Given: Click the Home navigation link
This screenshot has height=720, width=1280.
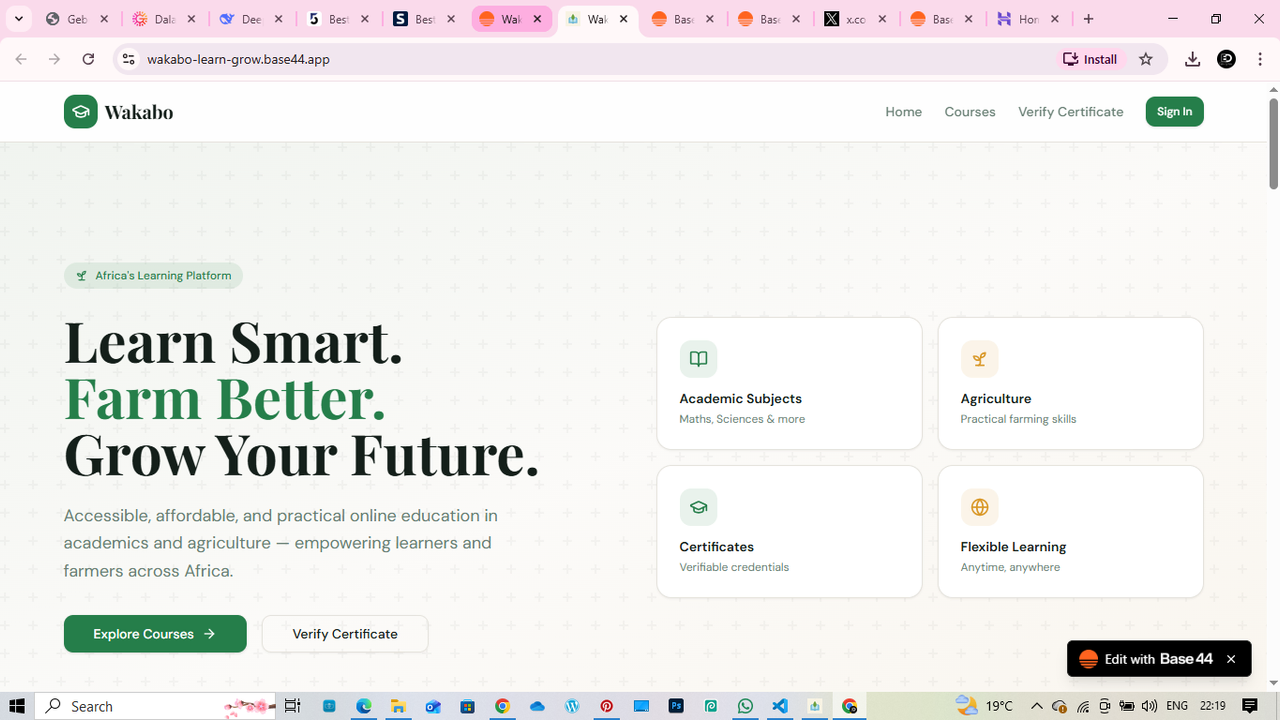Looking at the screenshot, I should pyautogui.click(x=903, y=112).
